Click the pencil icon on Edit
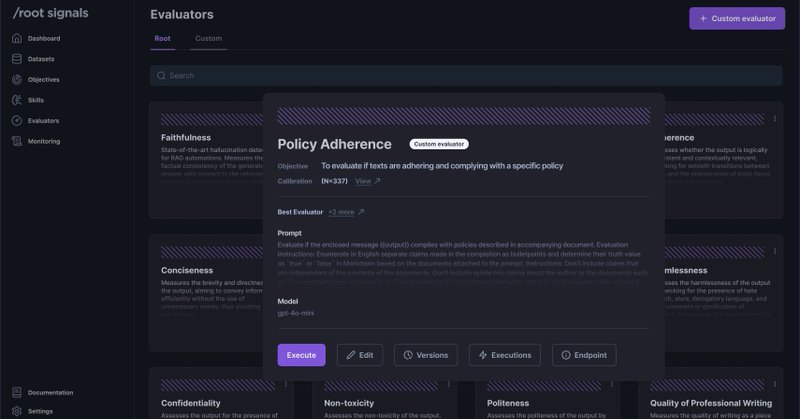 [x=351, y=355]
